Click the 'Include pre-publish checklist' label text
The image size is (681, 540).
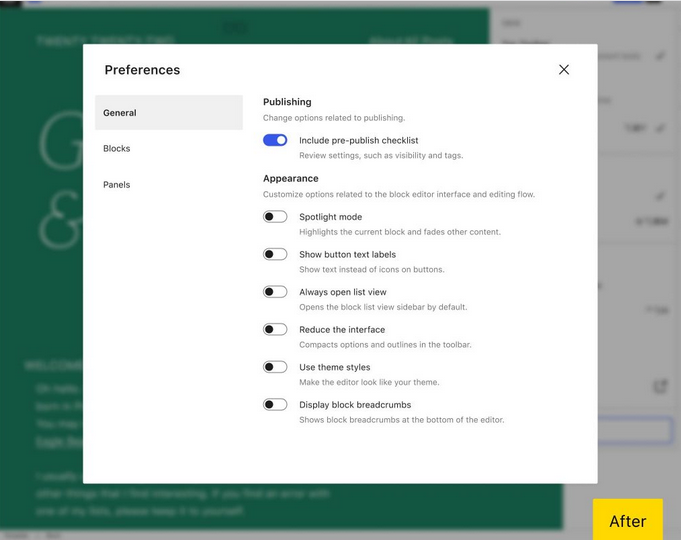tap(358, 141)
